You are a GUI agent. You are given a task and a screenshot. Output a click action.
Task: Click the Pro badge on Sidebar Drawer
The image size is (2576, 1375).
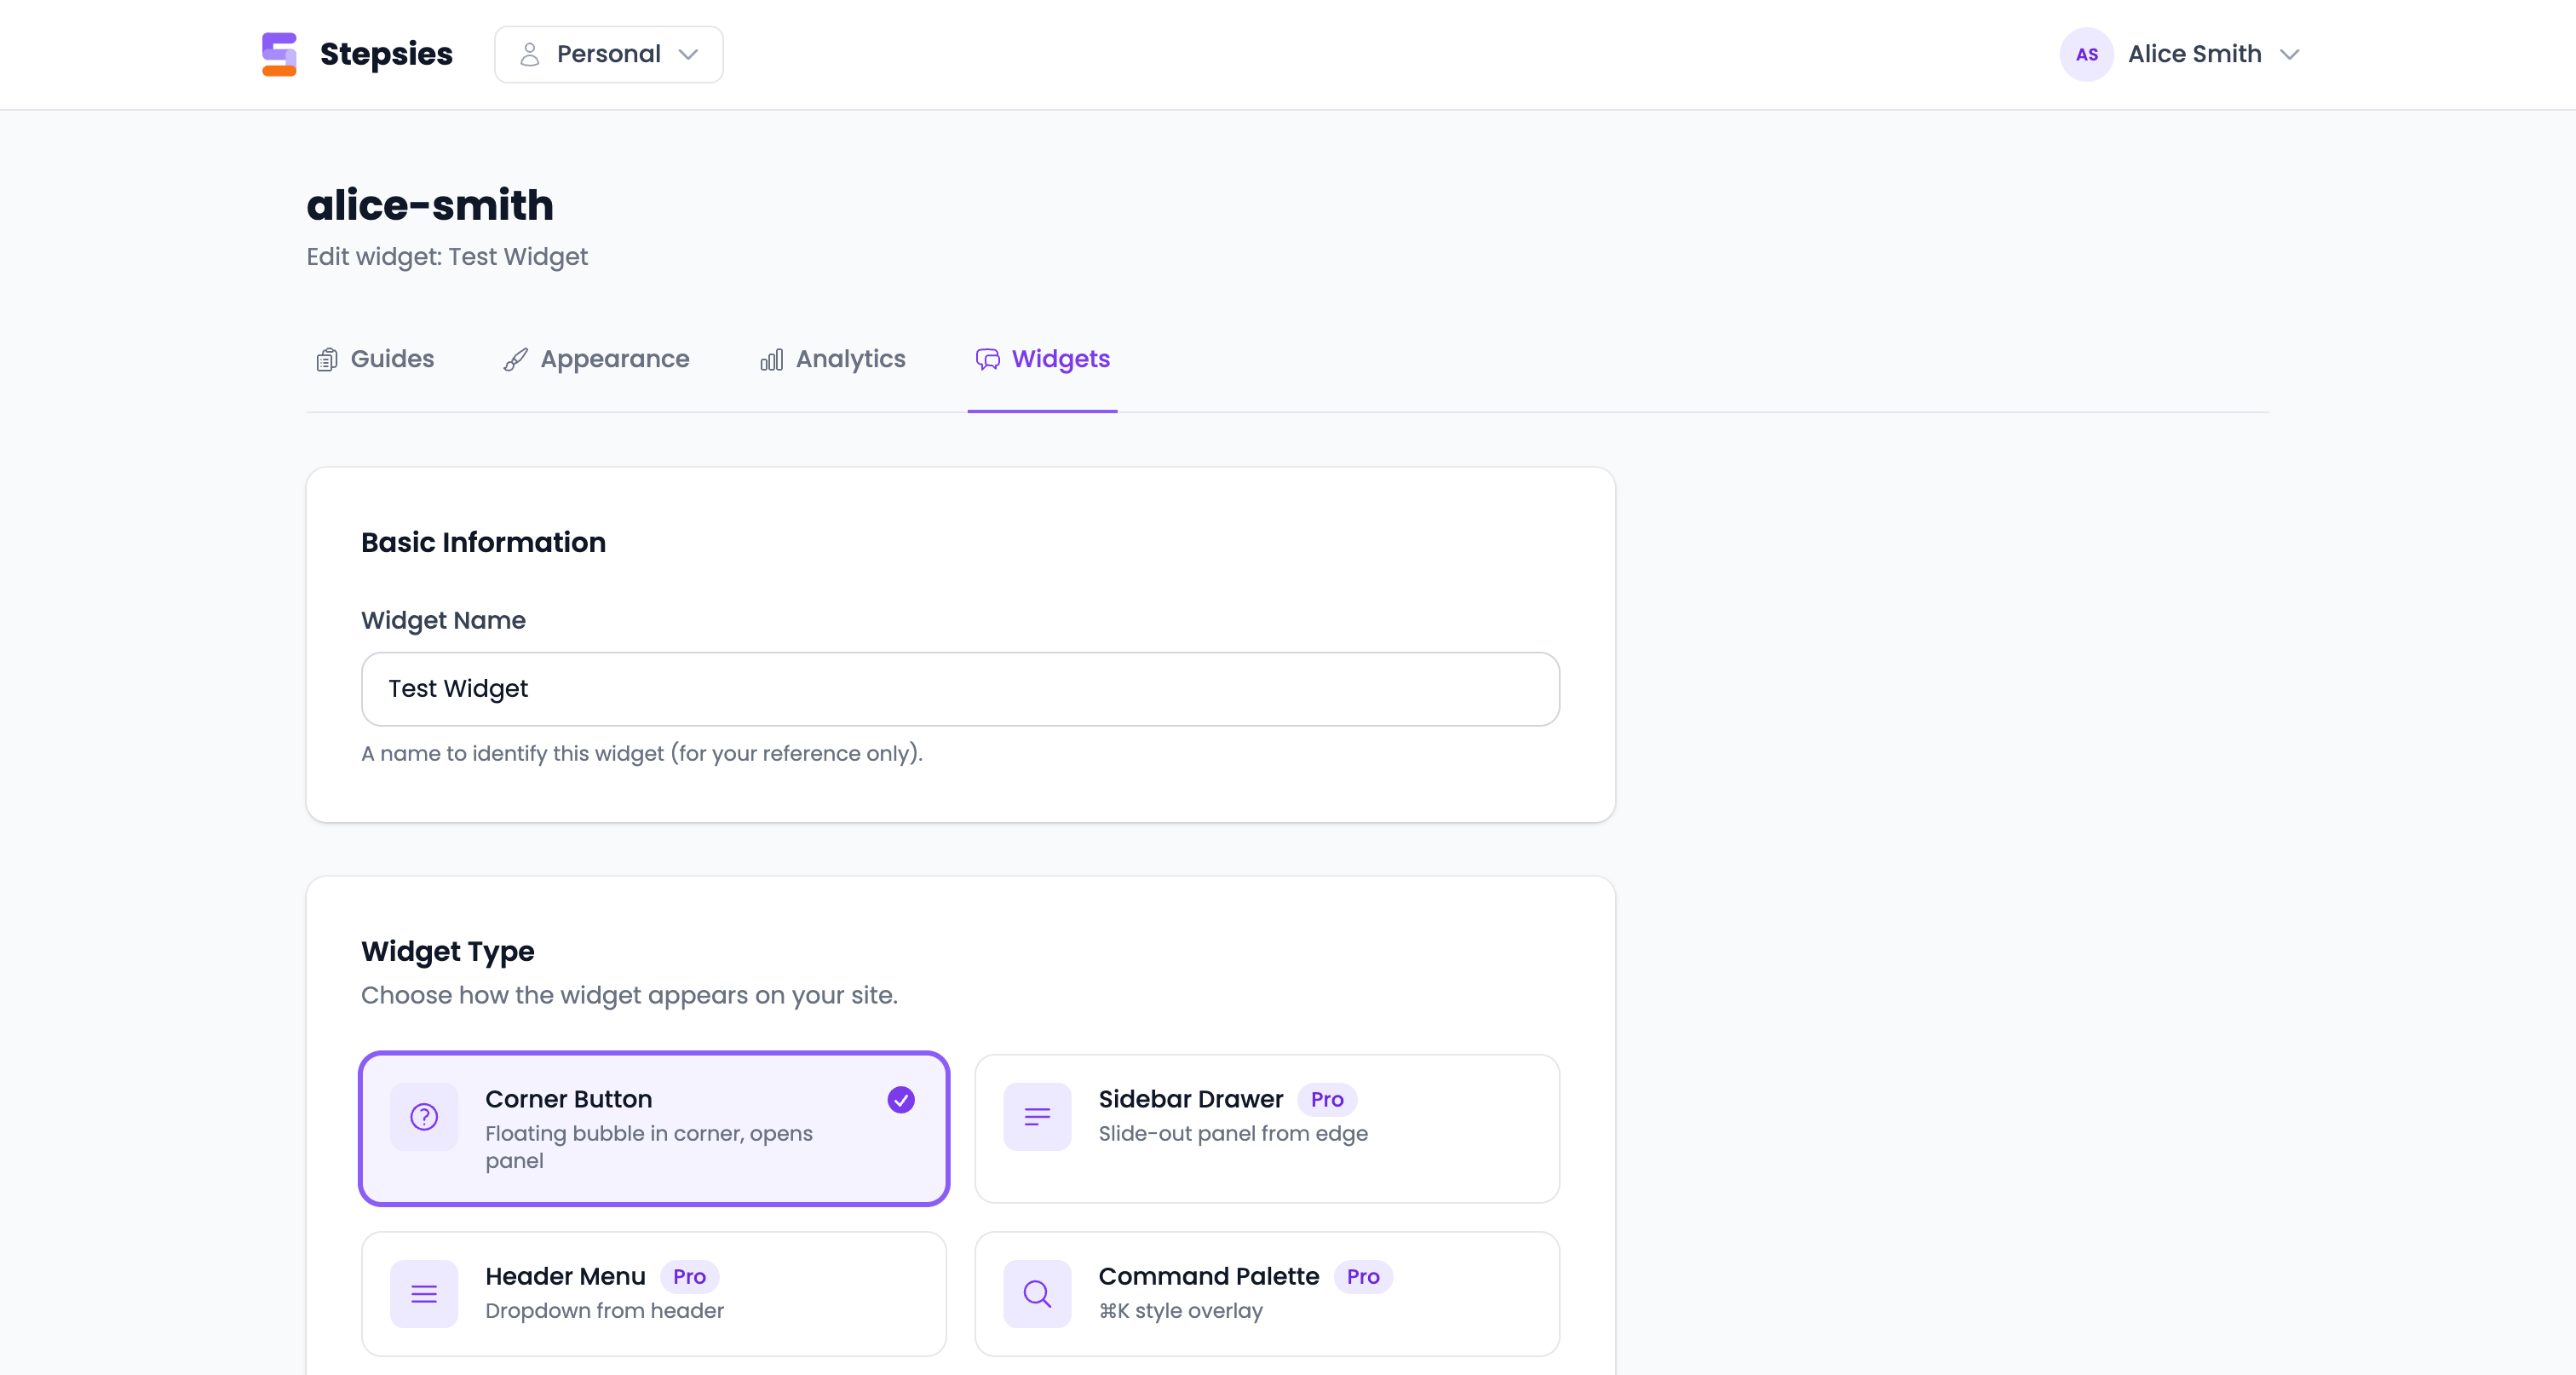tap(1327, 1100)
